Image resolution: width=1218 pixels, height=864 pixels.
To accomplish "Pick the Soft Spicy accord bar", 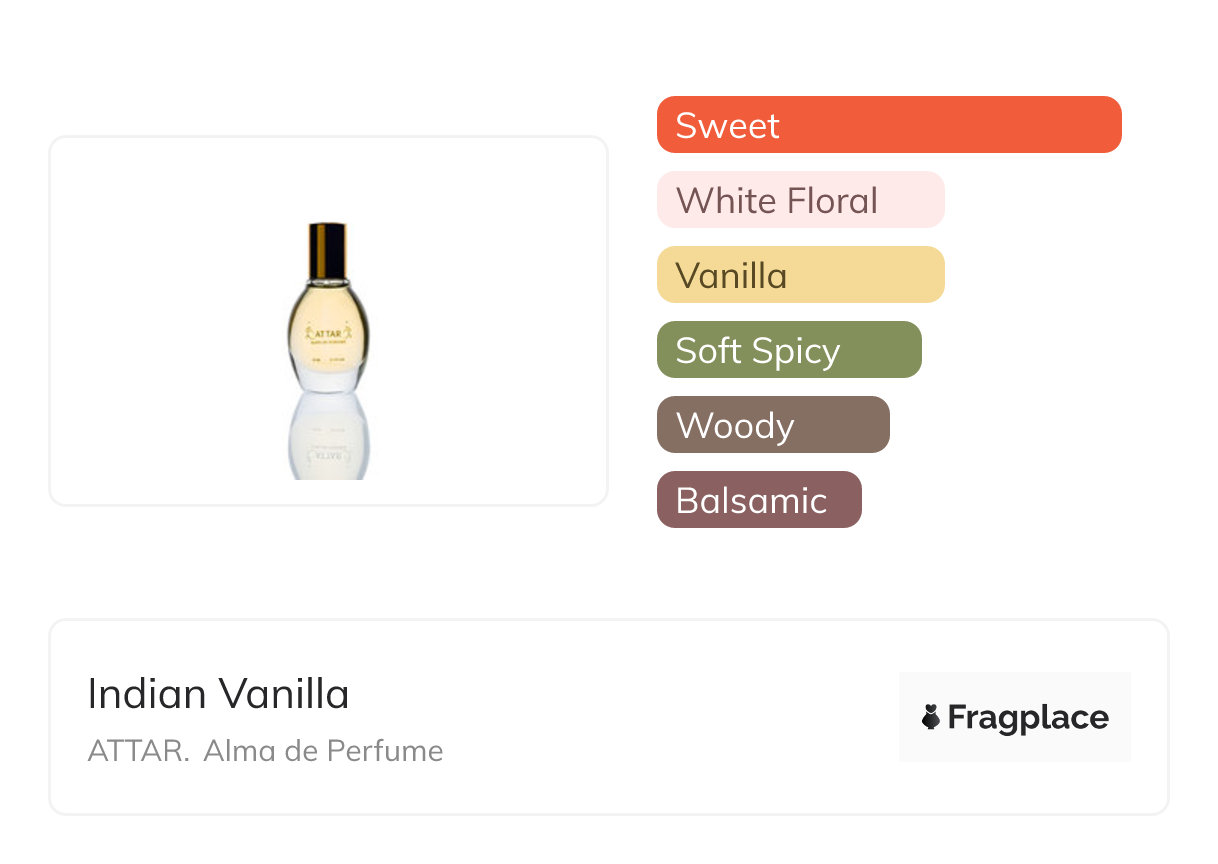I will (788, 350).
